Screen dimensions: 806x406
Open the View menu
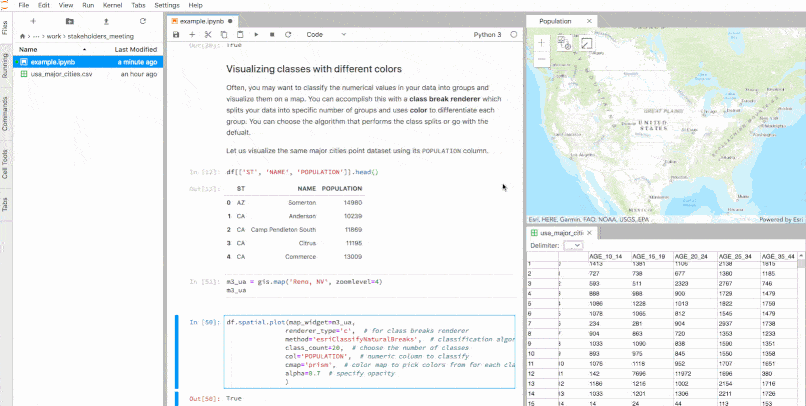point(66,5)
